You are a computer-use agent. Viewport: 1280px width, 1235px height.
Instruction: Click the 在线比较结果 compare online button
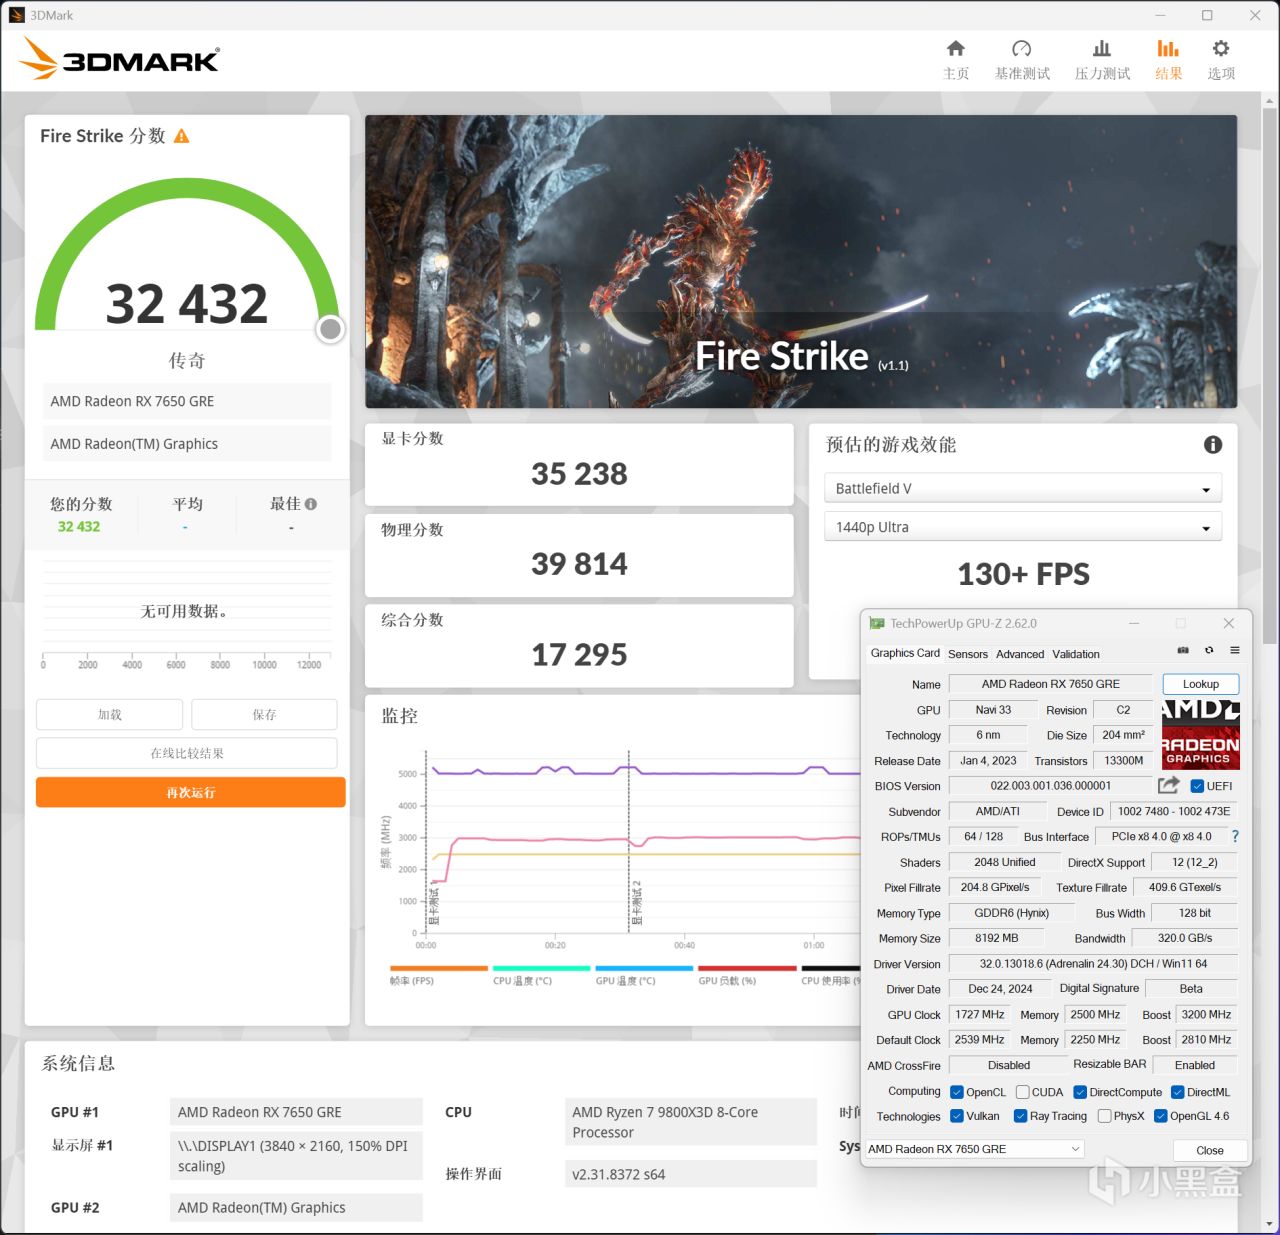pos(187,753)
